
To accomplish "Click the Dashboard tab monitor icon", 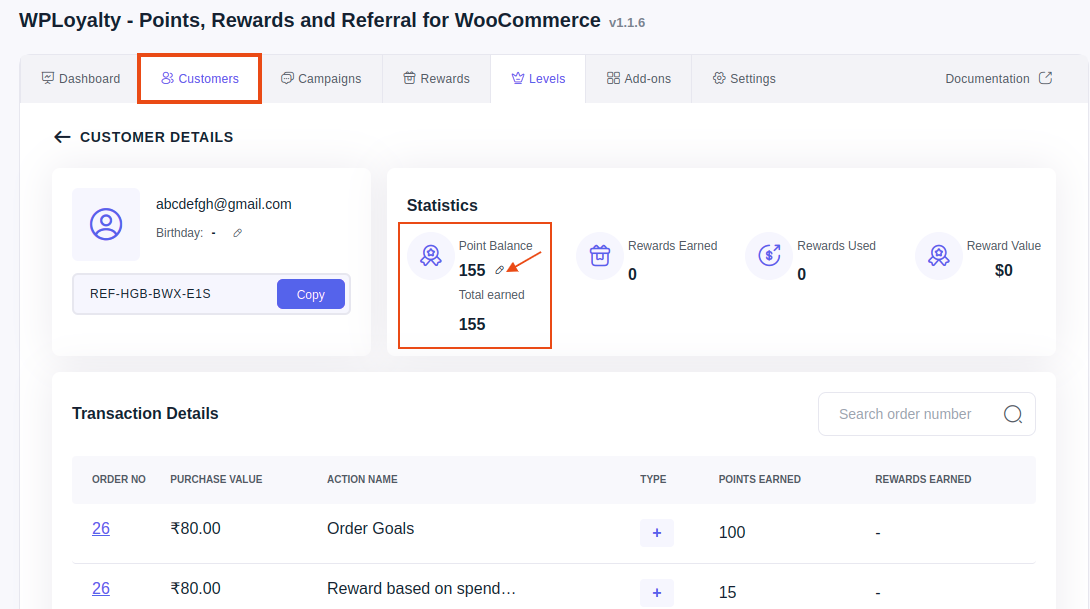I will [48, 78].
